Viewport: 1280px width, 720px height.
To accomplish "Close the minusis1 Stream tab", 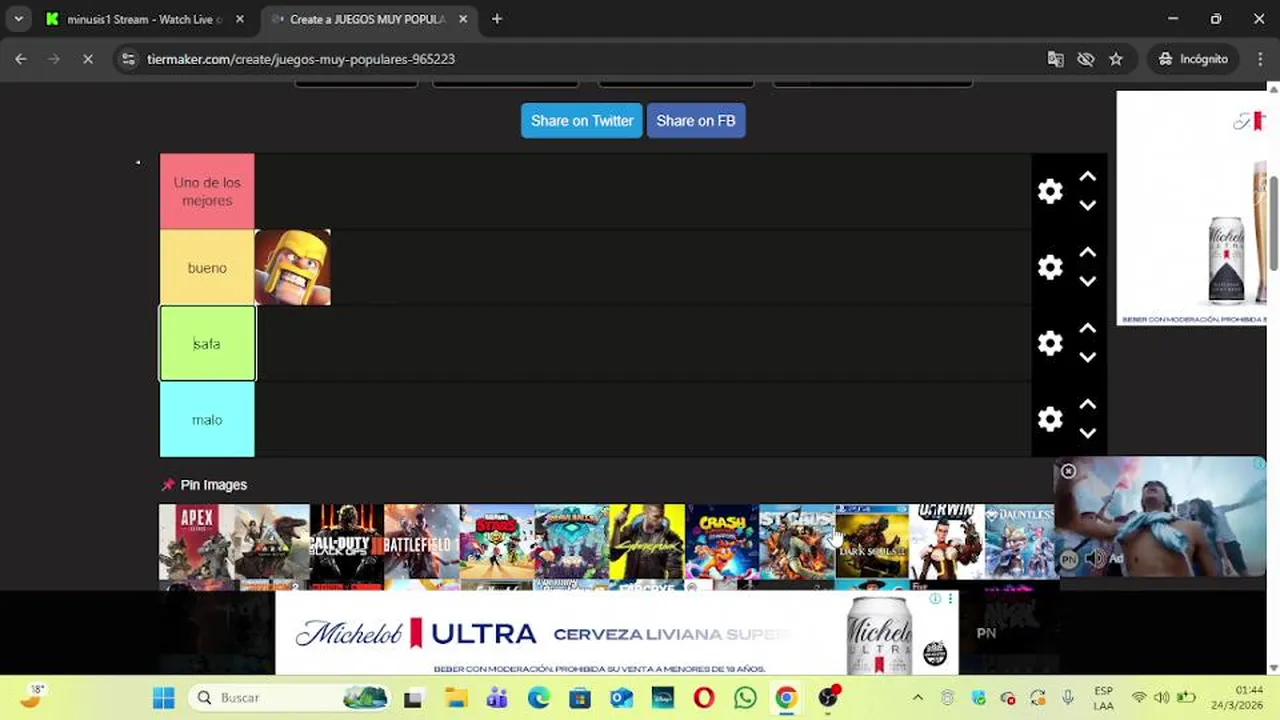I will coord(240,19).
